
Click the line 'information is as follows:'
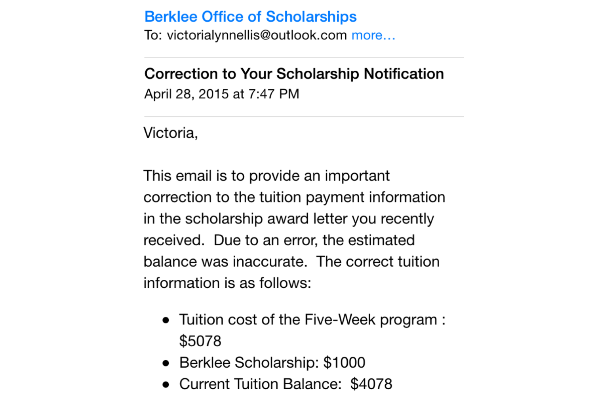(227, 283)
